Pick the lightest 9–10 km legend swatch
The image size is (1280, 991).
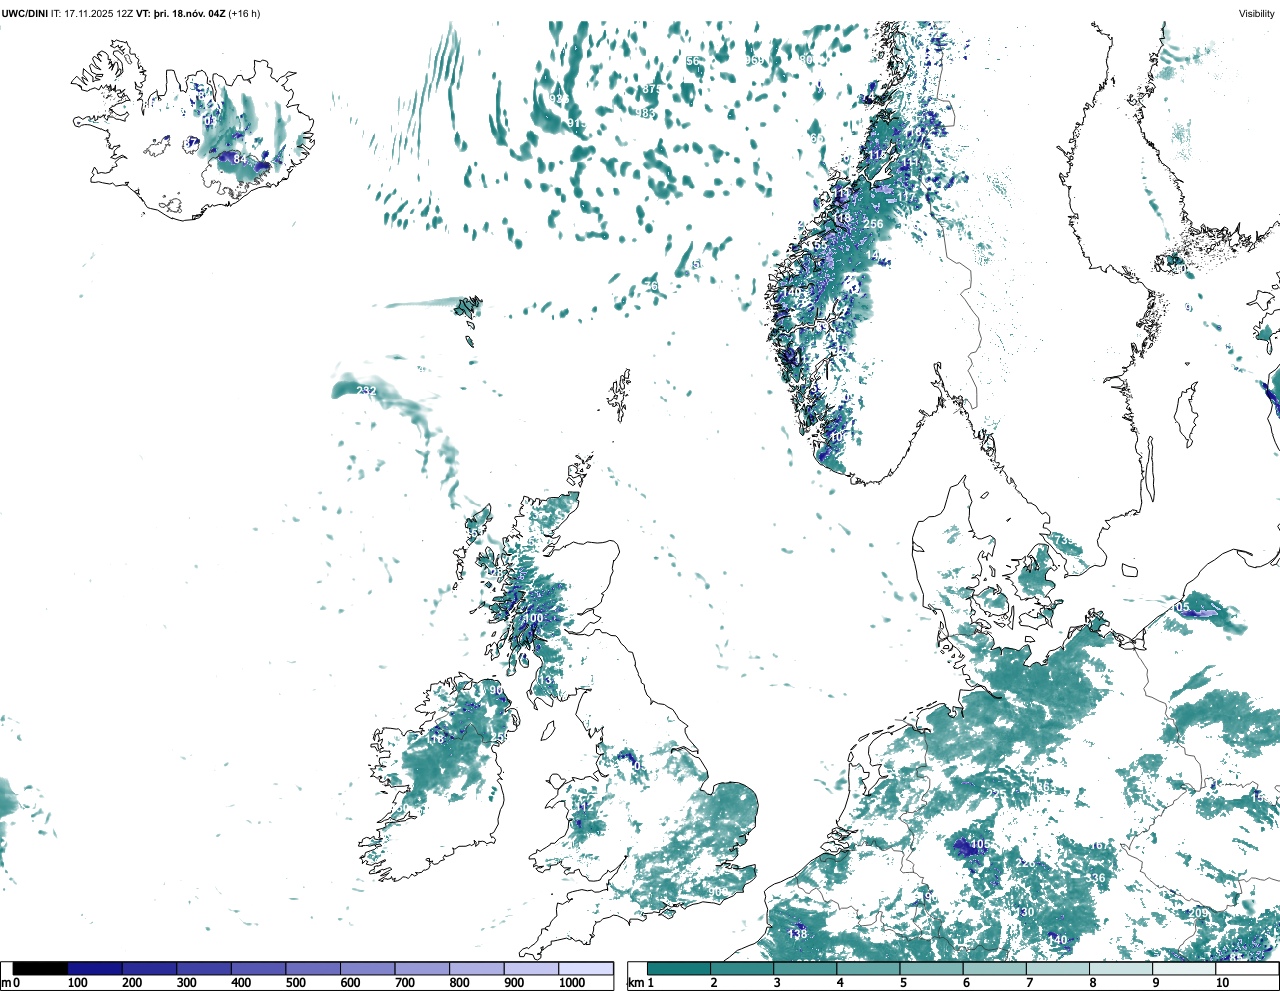[x=1185, y=968]
